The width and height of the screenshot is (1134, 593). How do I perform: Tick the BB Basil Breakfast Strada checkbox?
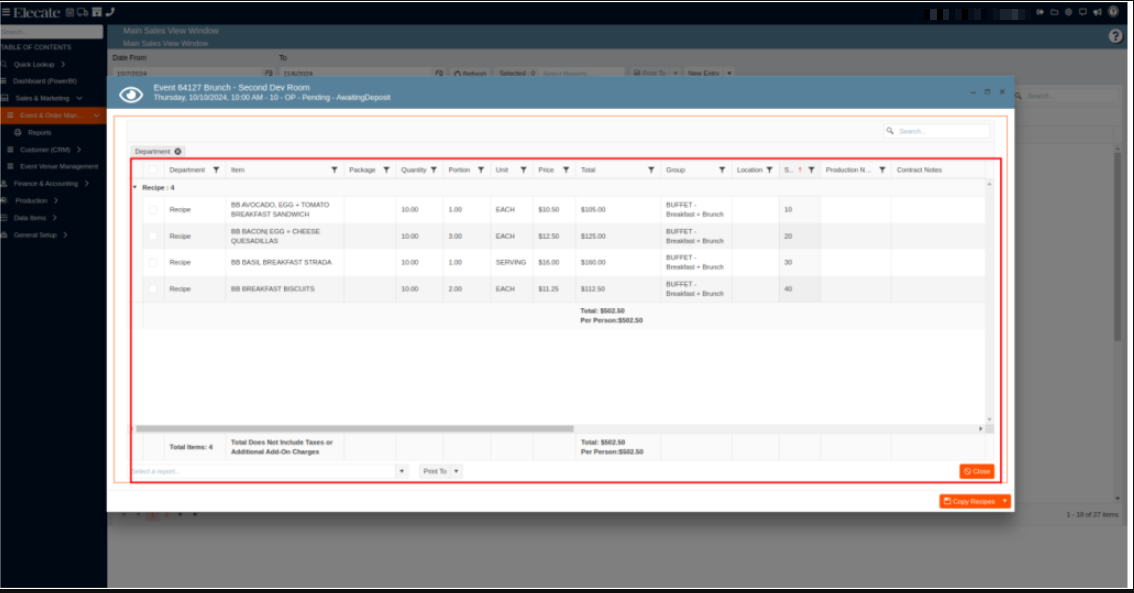153,262
